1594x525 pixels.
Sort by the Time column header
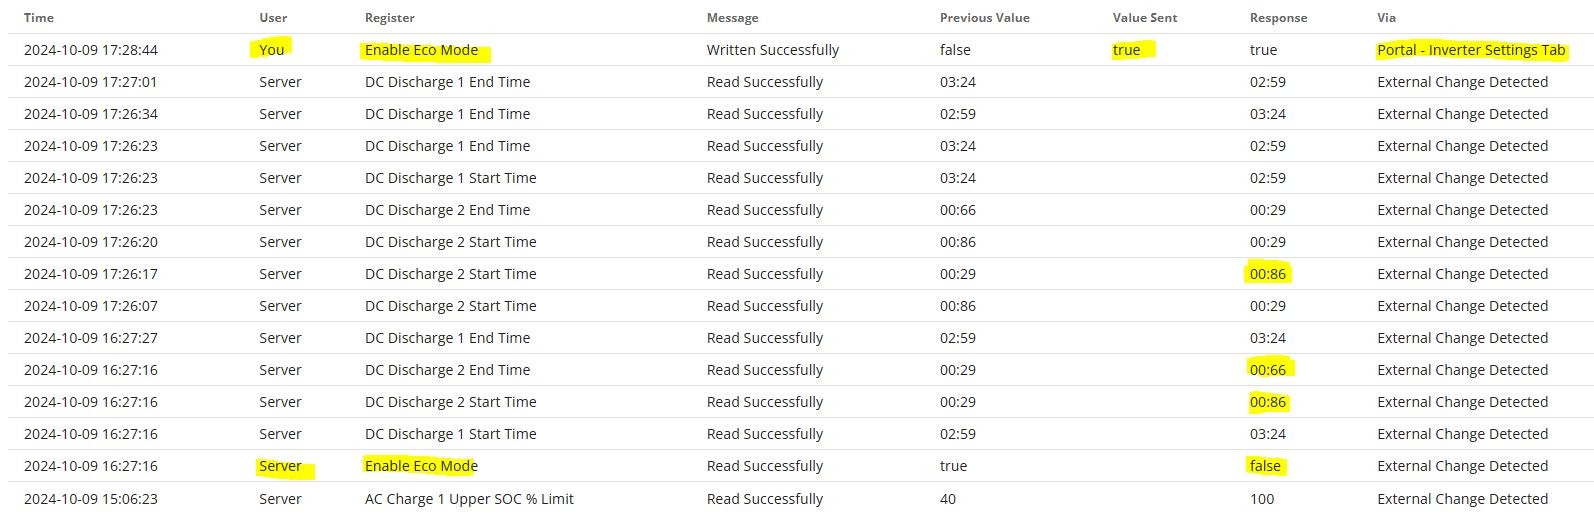[39, 18]
